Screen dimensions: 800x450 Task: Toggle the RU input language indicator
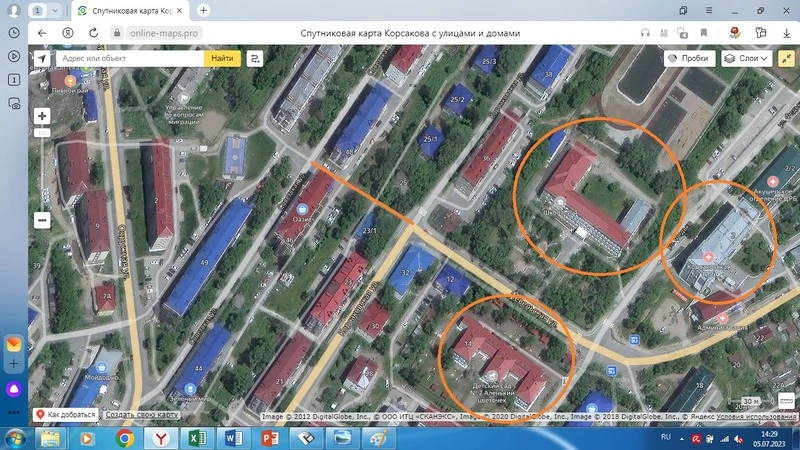point(666,439)
